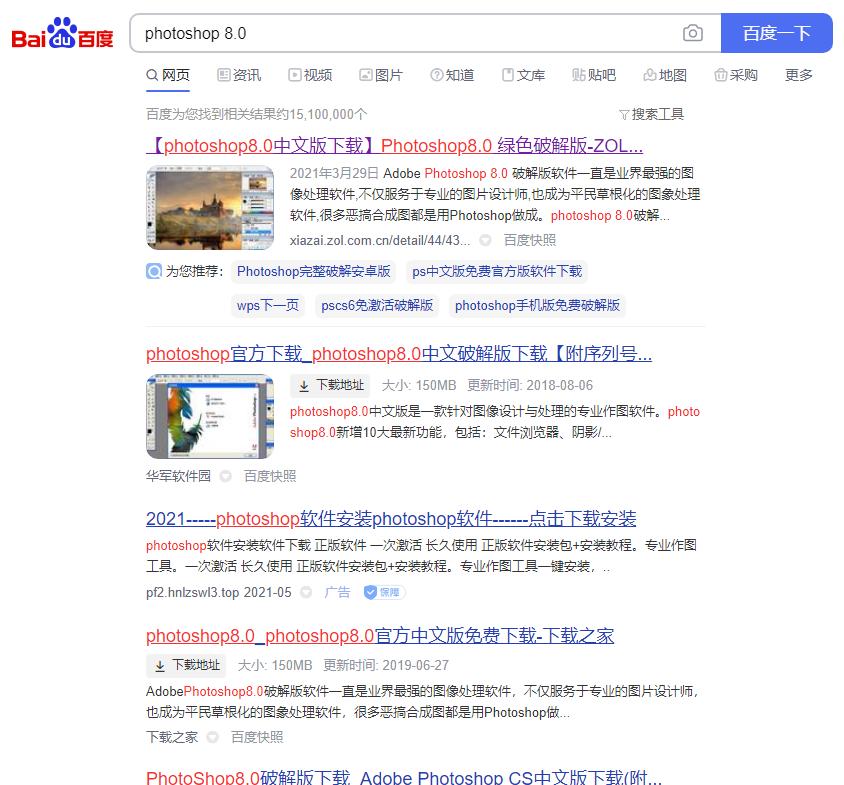Click the magnifier icon before 为您推荐

(x=152, y=271)
